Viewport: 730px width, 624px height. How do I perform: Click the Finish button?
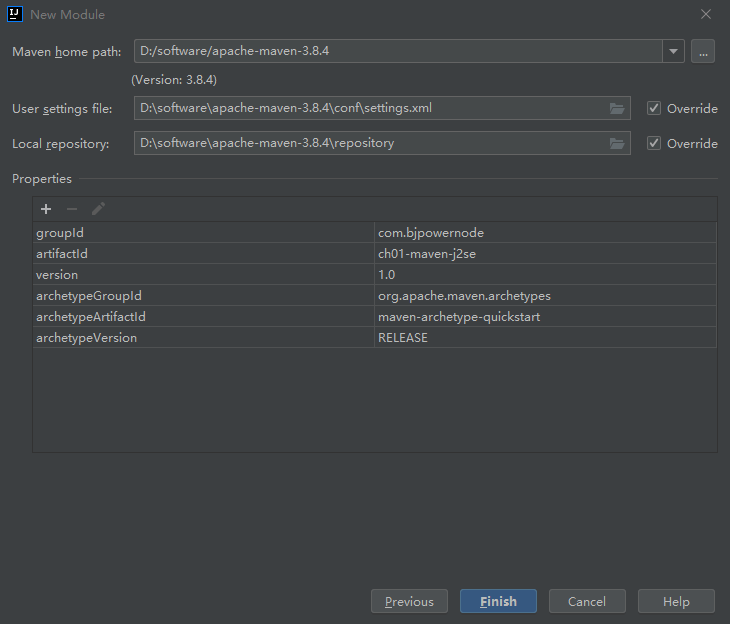[x=498, y=601]
